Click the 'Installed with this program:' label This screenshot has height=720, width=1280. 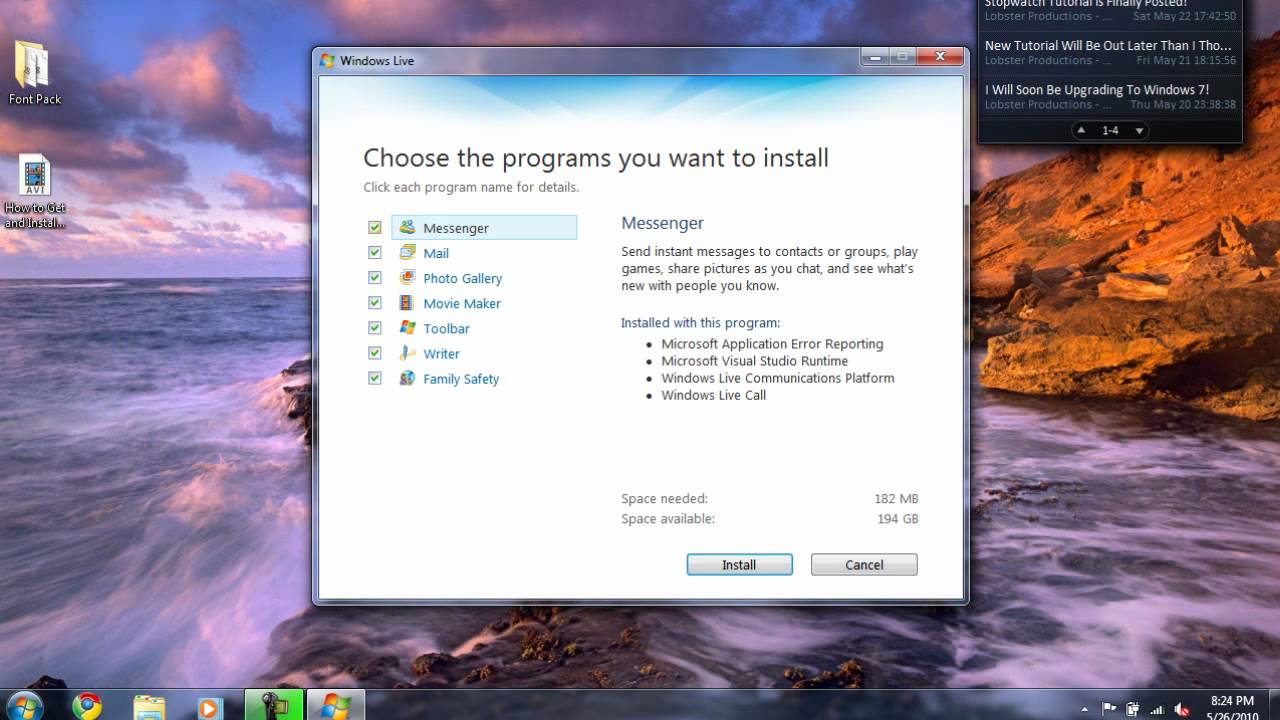pos(700,323)
